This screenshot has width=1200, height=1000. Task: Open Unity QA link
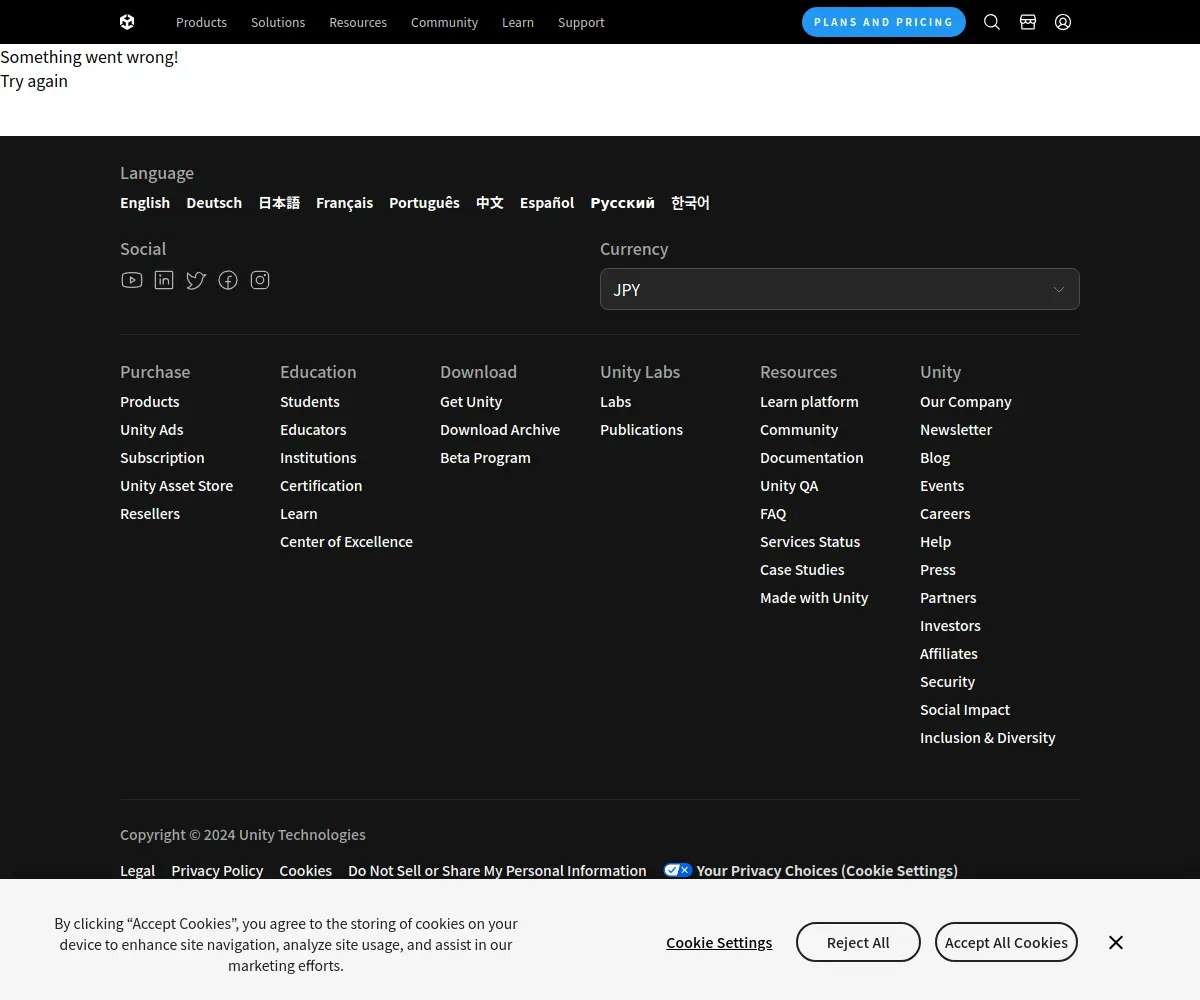(x=789, y=485)
